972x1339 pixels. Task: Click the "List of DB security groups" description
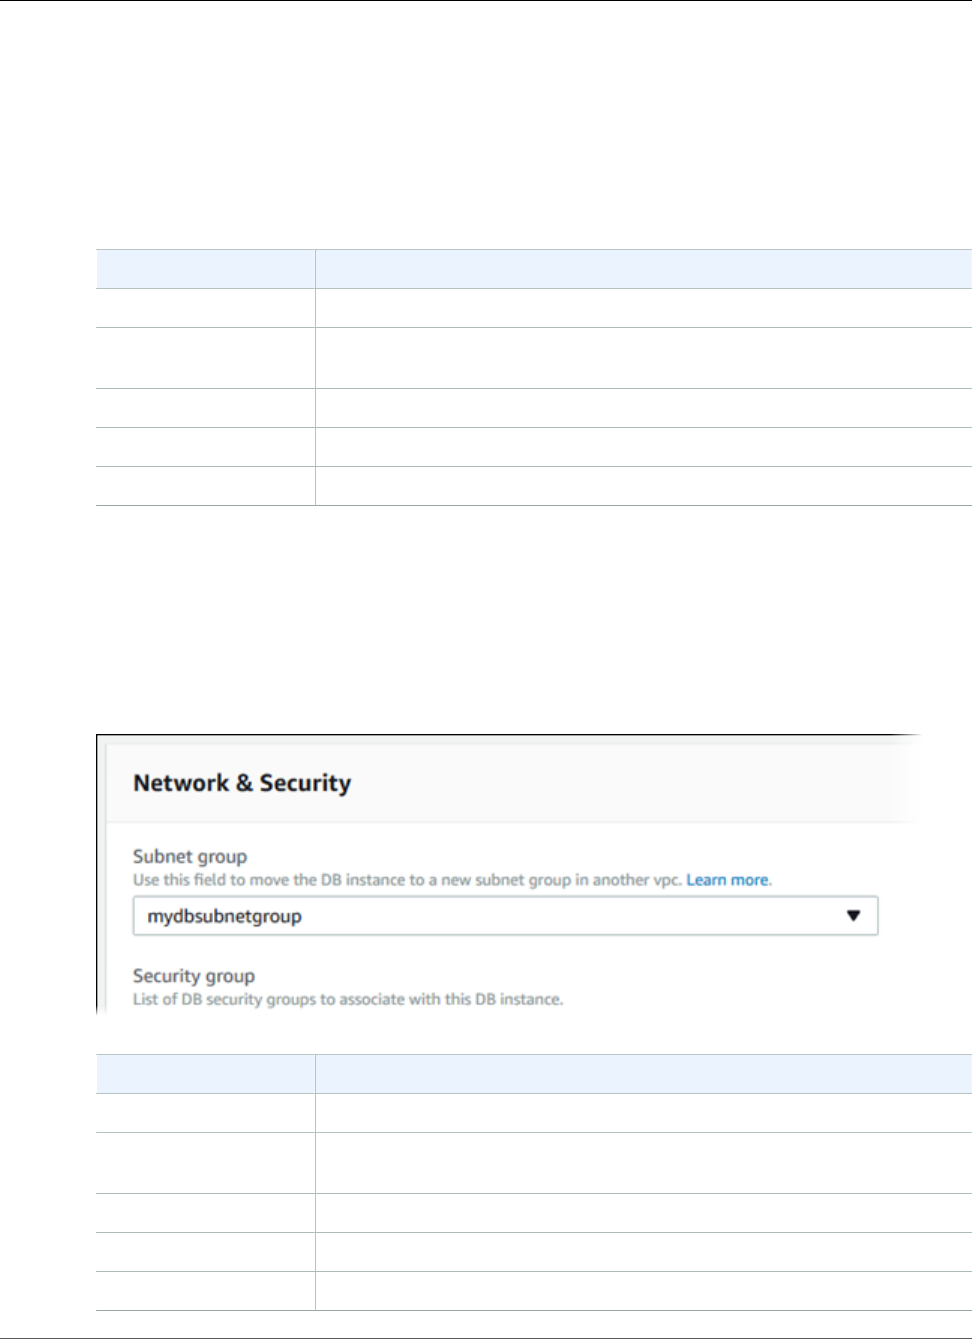348,999
